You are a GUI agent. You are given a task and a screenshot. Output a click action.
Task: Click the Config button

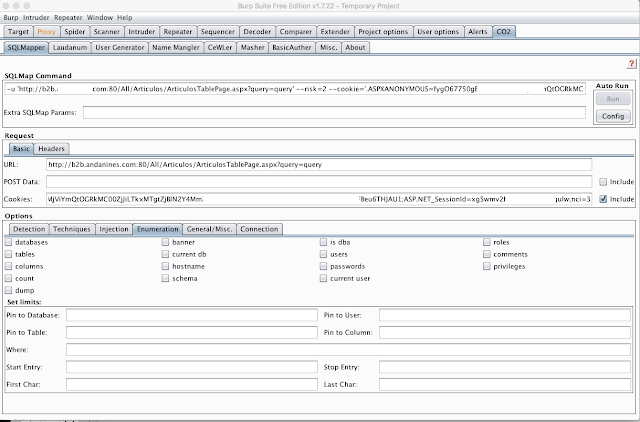(x=613, y=116)
